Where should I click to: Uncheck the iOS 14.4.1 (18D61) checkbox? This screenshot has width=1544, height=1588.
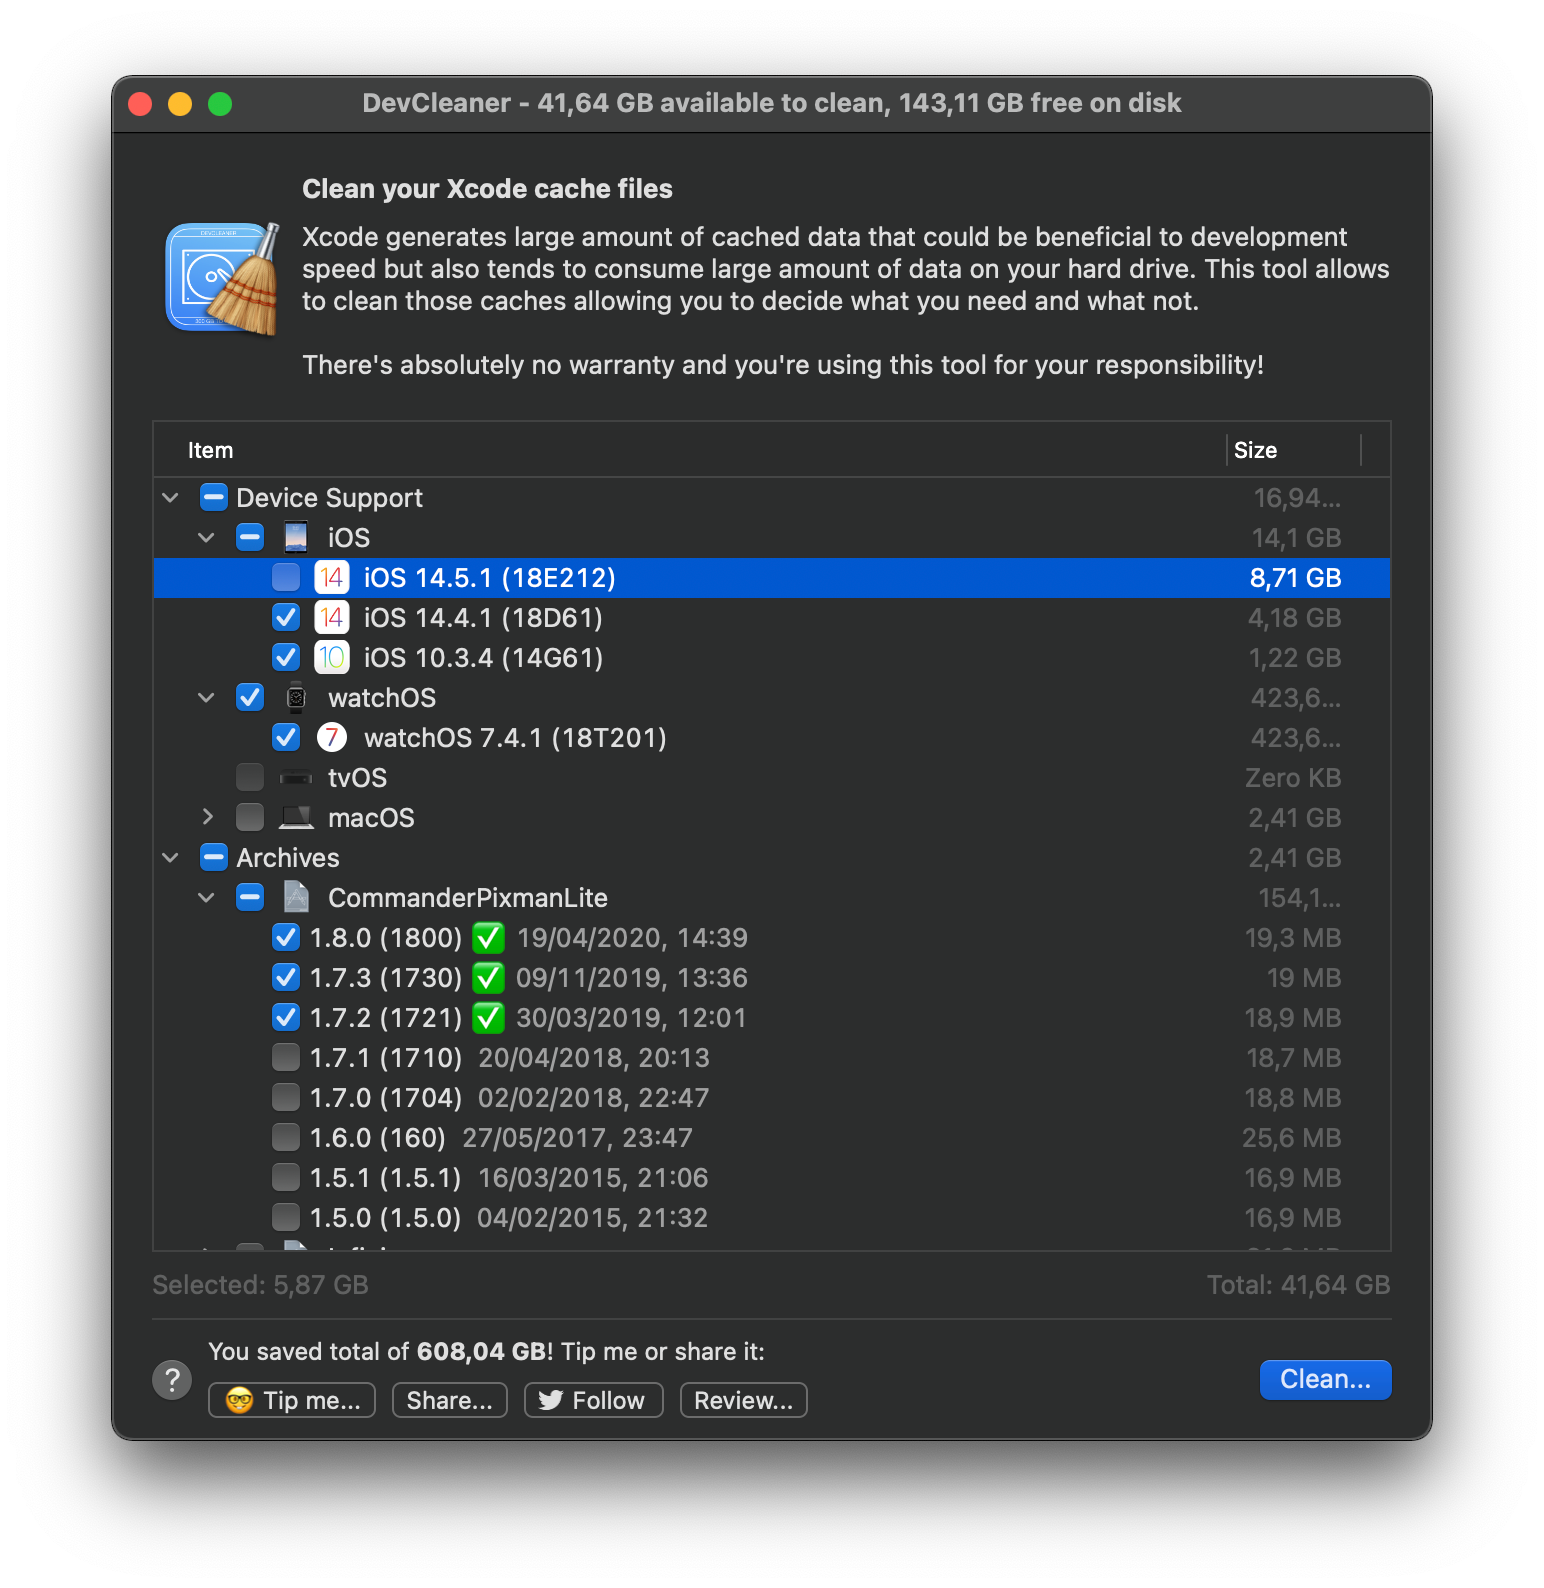tap(286, 618)
